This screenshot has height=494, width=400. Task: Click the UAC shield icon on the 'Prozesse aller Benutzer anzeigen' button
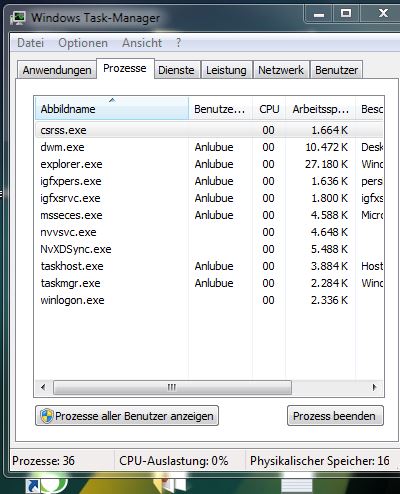pos(47,416)
